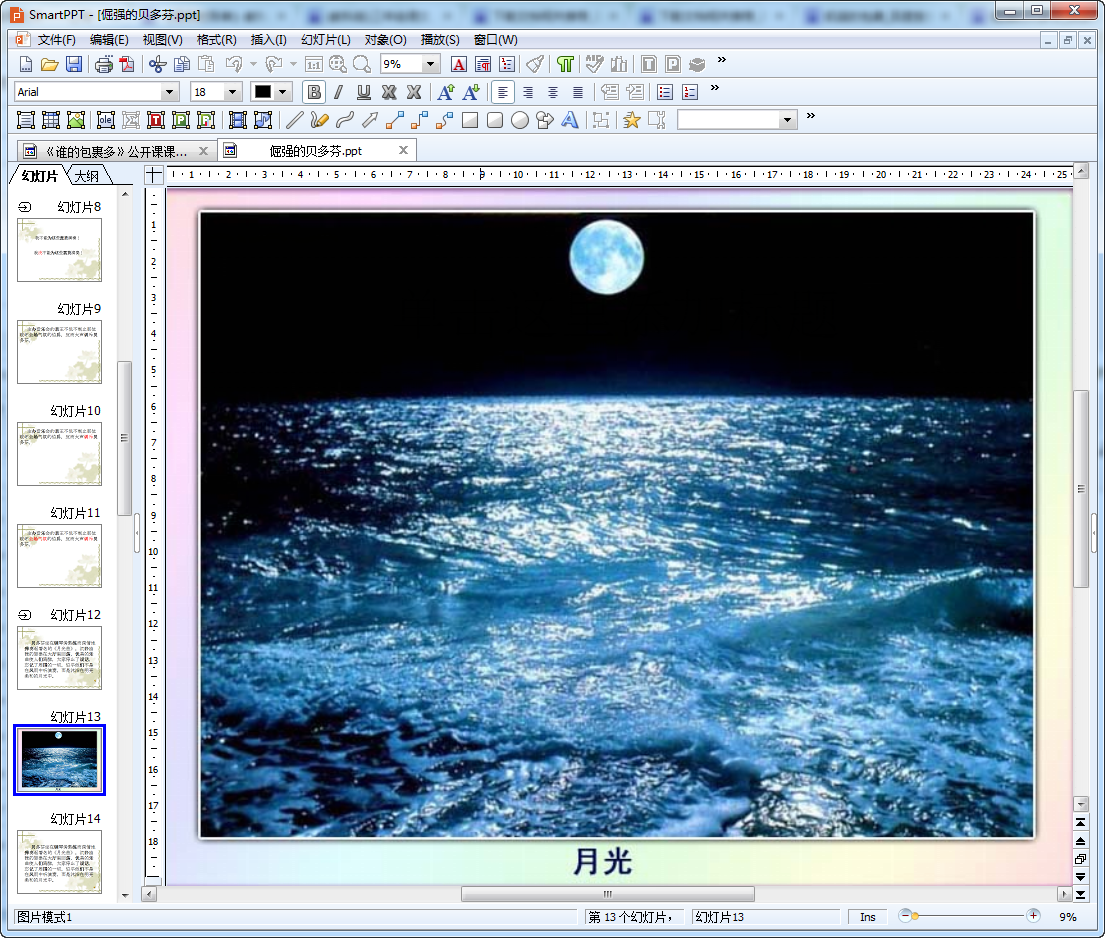Screen dimensions: 1105x938
Task: Toggle numbered list
Action: pos(690,92)
